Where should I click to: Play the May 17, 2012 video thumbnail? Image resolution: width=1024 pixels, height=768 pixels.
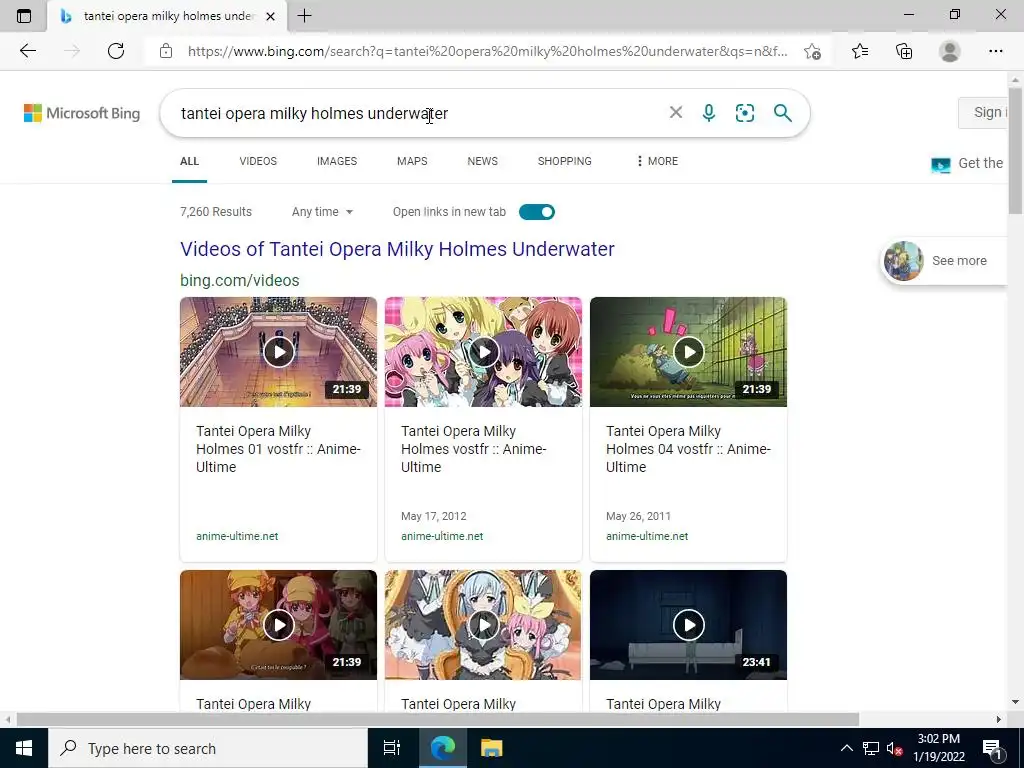click(x=483, y=352)
